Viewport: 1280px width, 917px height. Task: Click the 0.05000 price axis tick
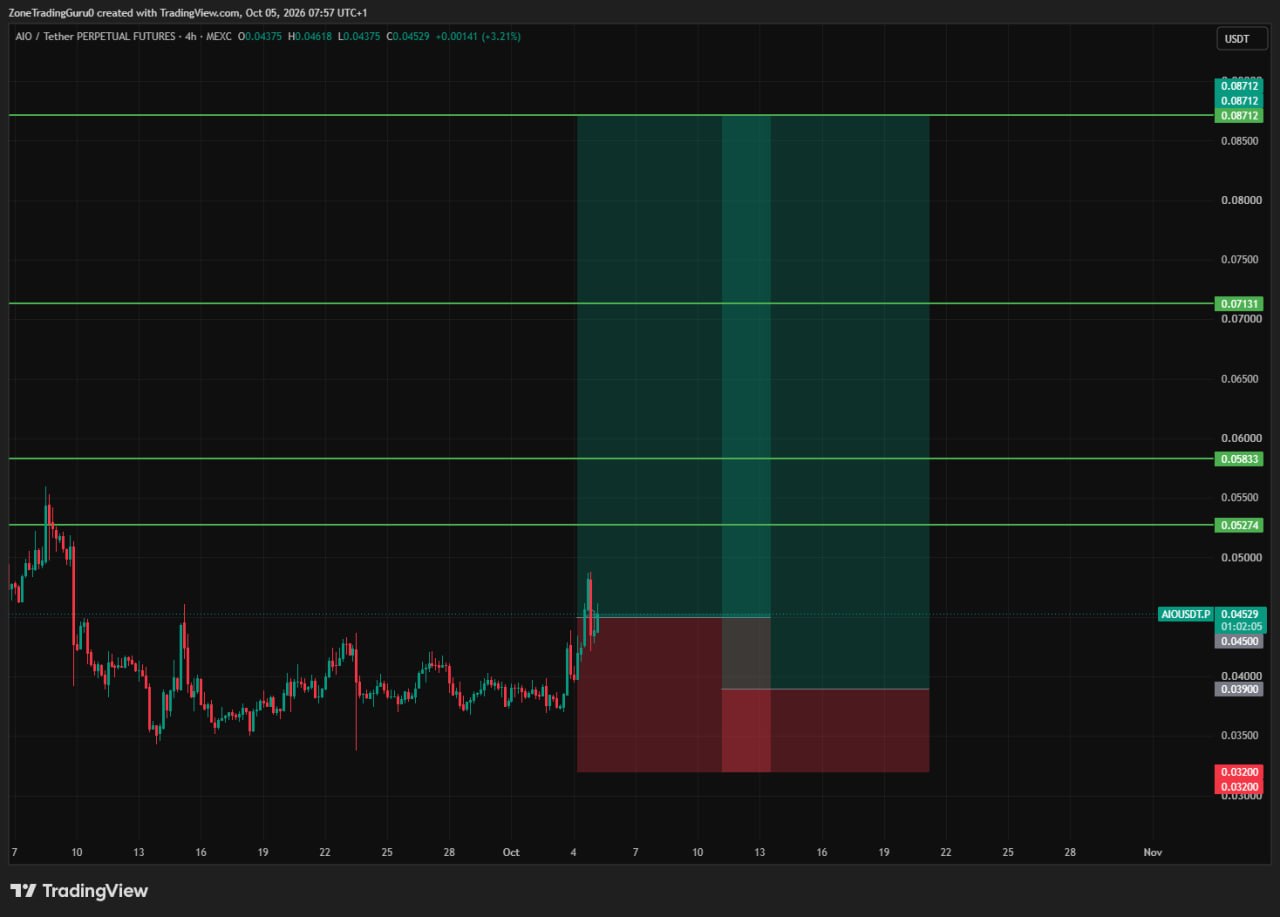(1239, 558)
